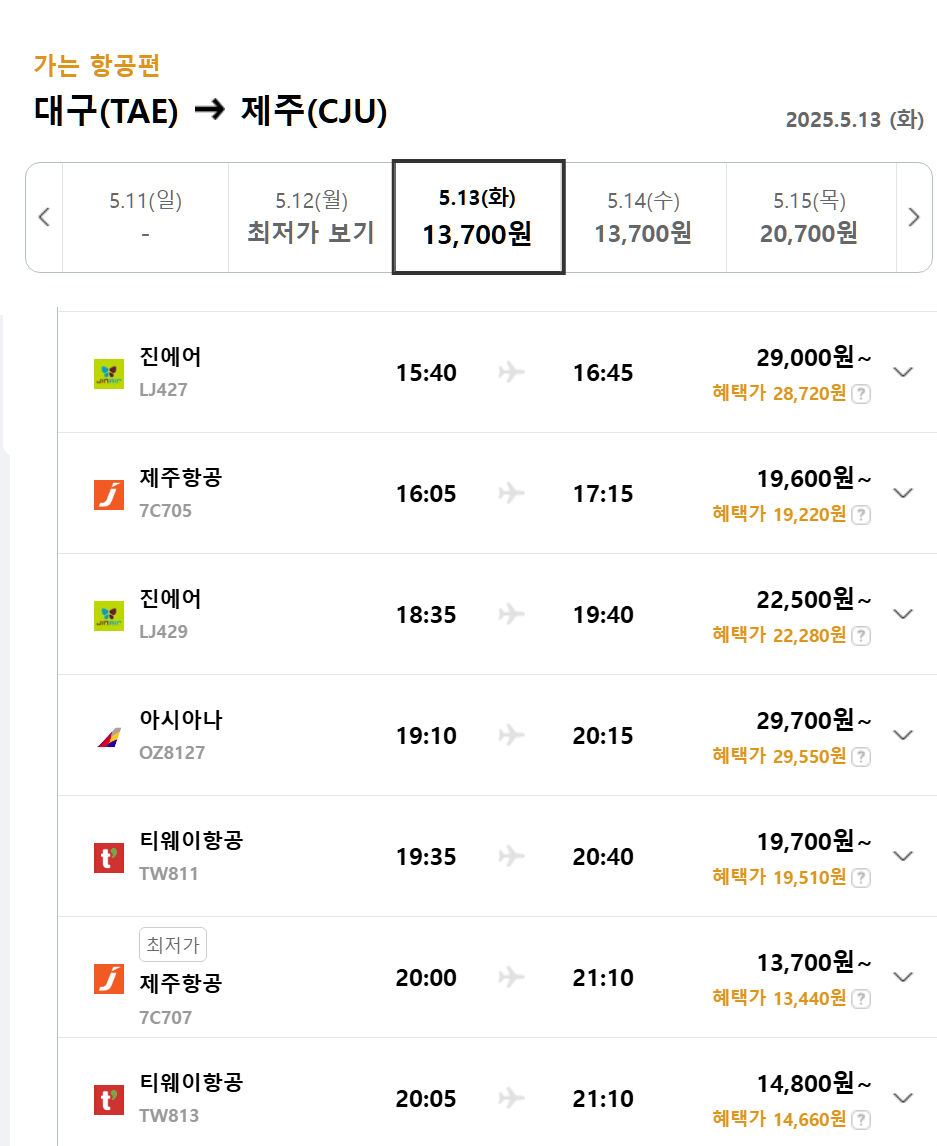
Task: Click the T'way logo for flight TW811
Action: click(109, 858)
